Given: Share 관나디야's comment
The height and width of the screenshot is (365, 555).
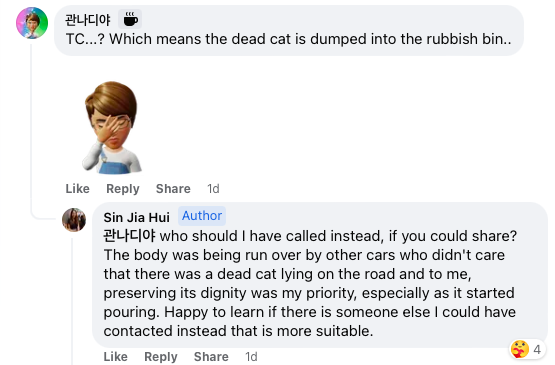Looking at the screenshot, I should [173, 188].
